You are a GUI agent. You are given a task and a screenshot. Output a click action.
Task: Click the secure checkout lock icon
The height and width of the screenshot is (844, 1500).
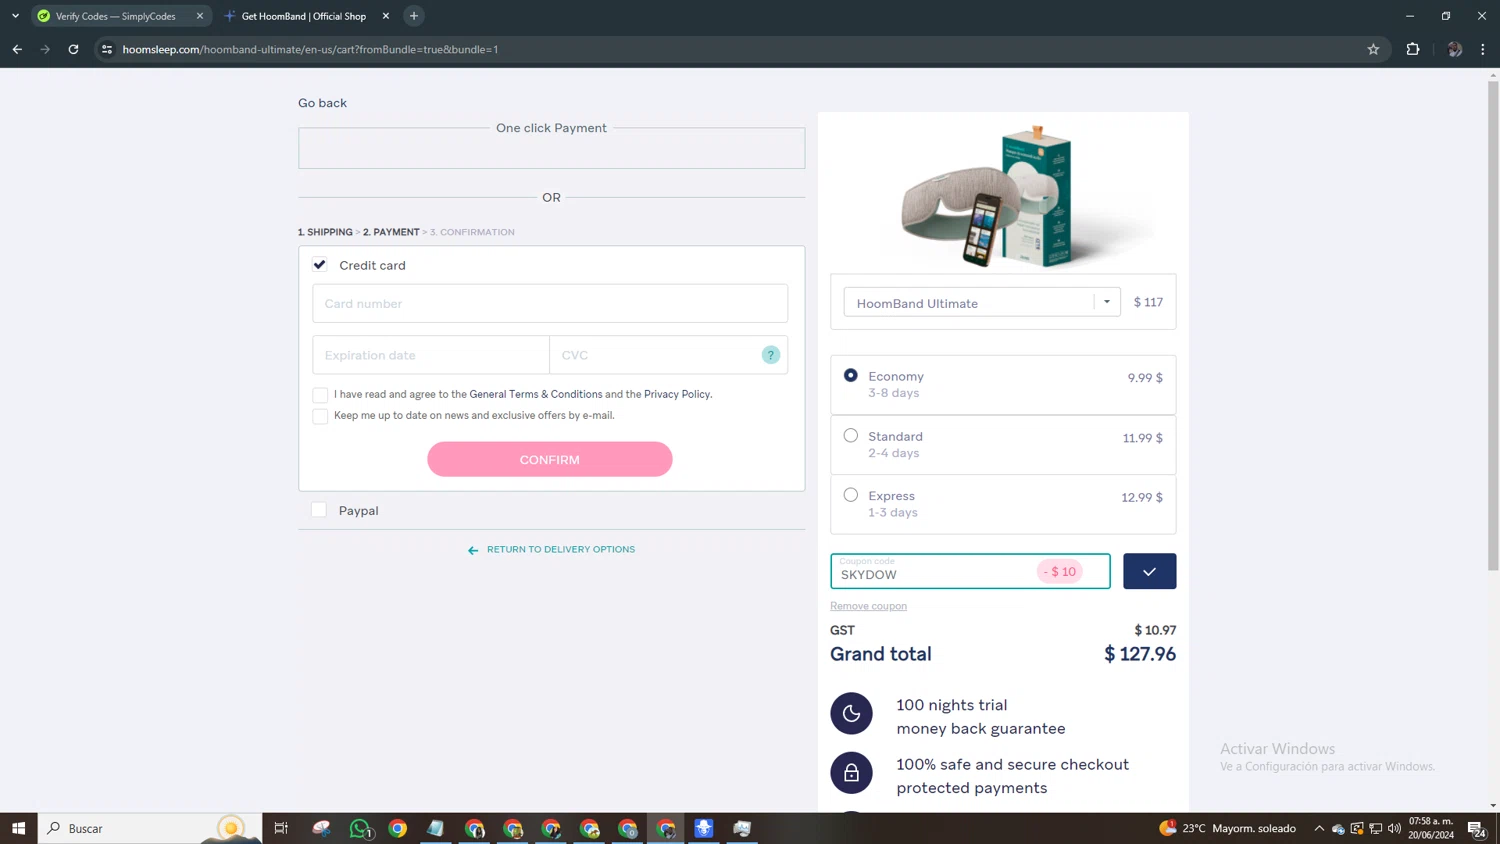[851, 773]
